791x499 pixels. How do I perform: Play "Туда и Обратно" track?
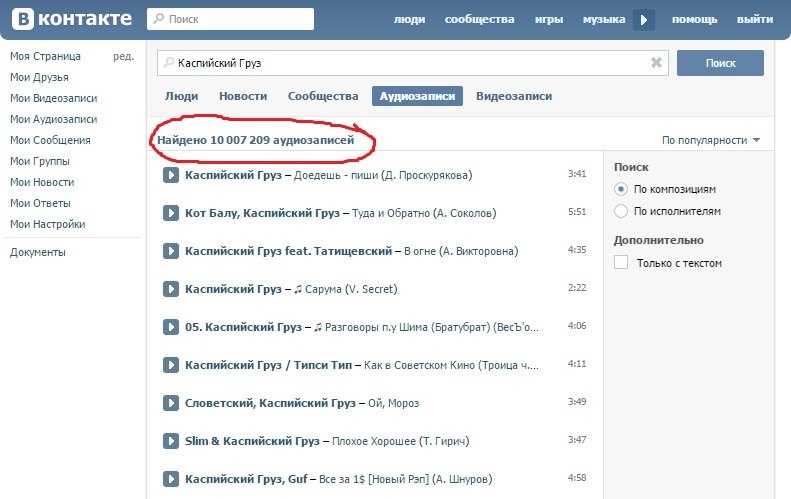171,213
